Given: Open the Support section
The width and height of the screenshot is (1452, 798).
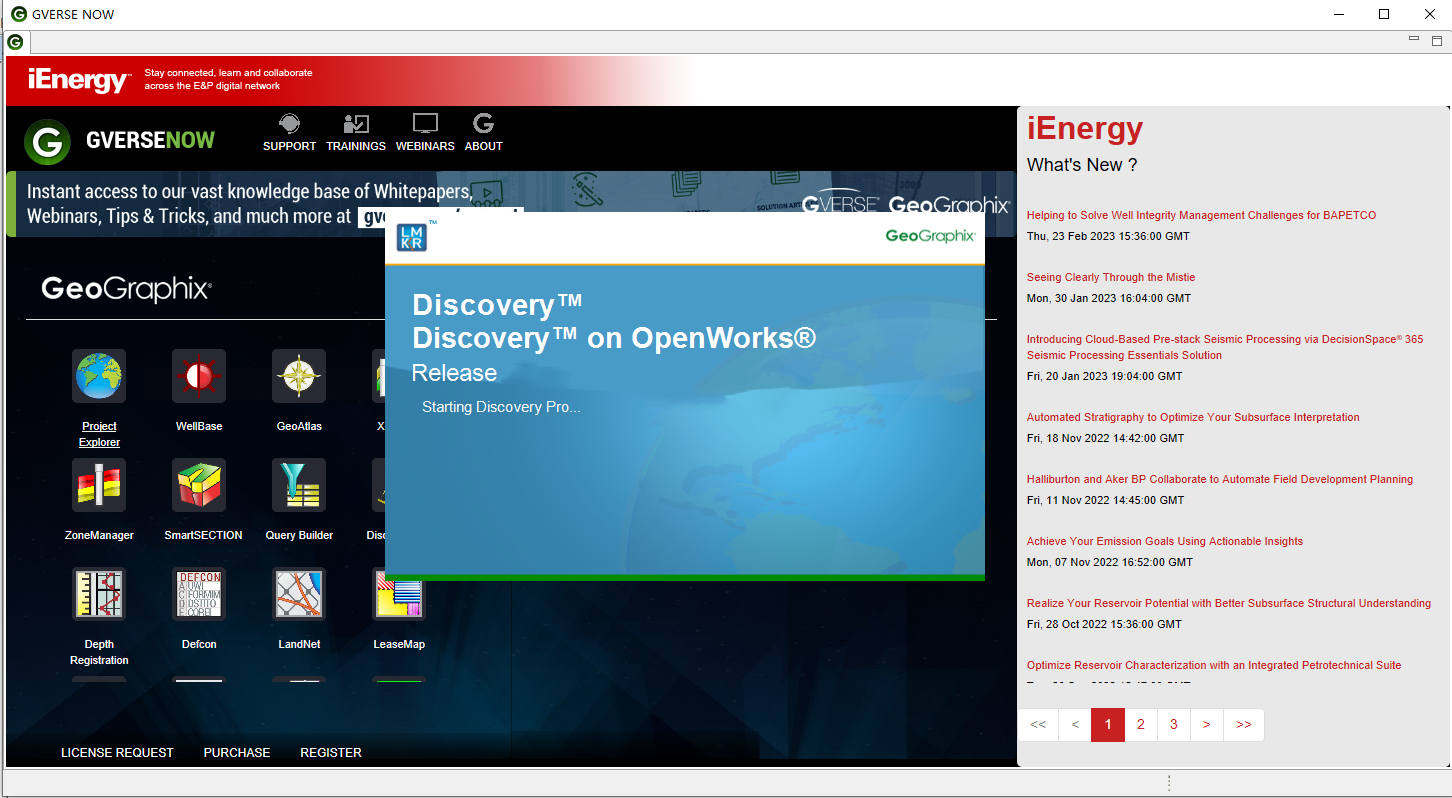Looking at the screenshot, I should click(x=289, y=132).
